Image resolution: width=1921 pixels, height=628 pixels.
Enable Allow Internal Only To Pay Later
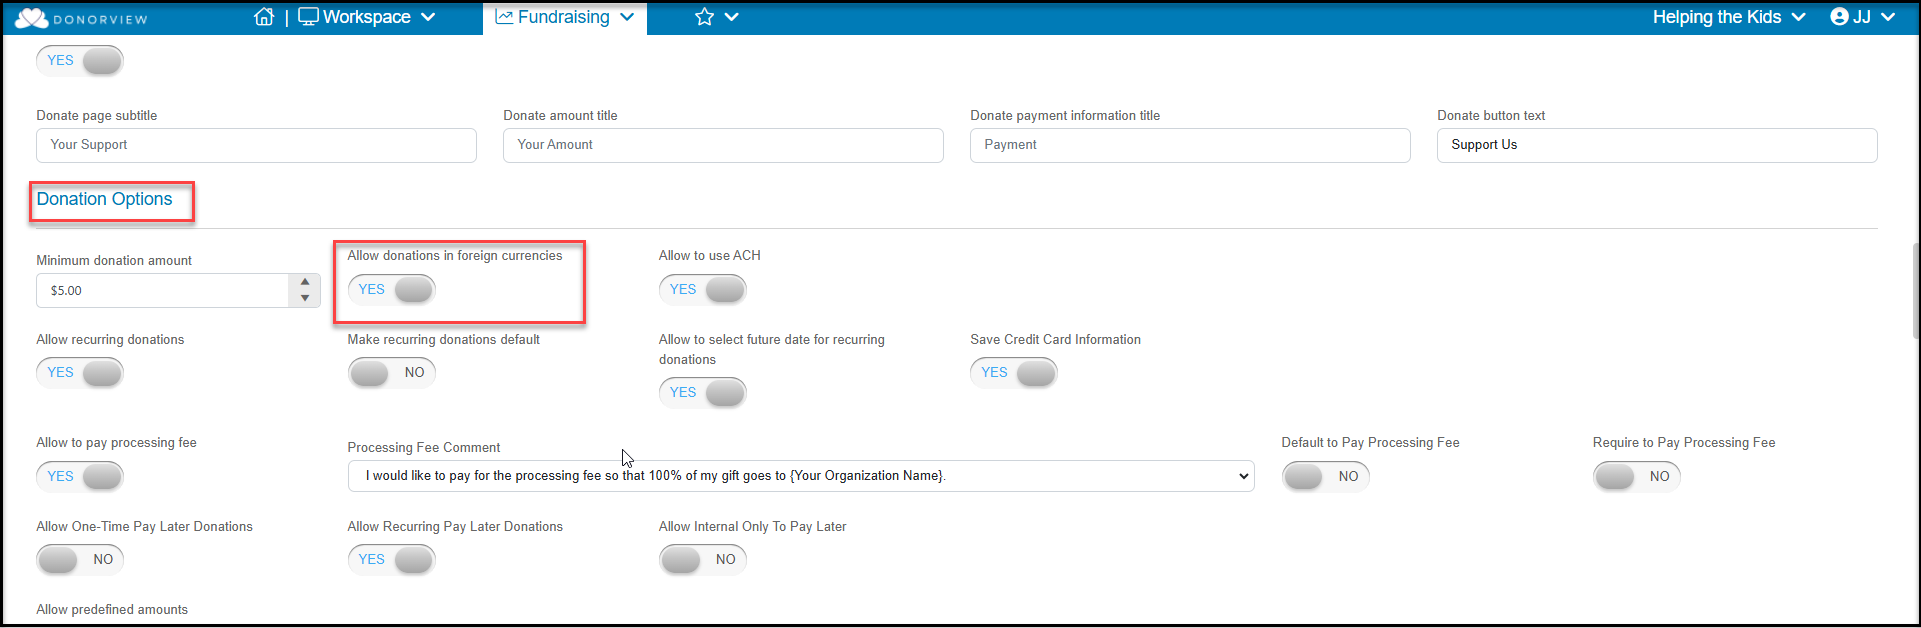pos(702,560)
